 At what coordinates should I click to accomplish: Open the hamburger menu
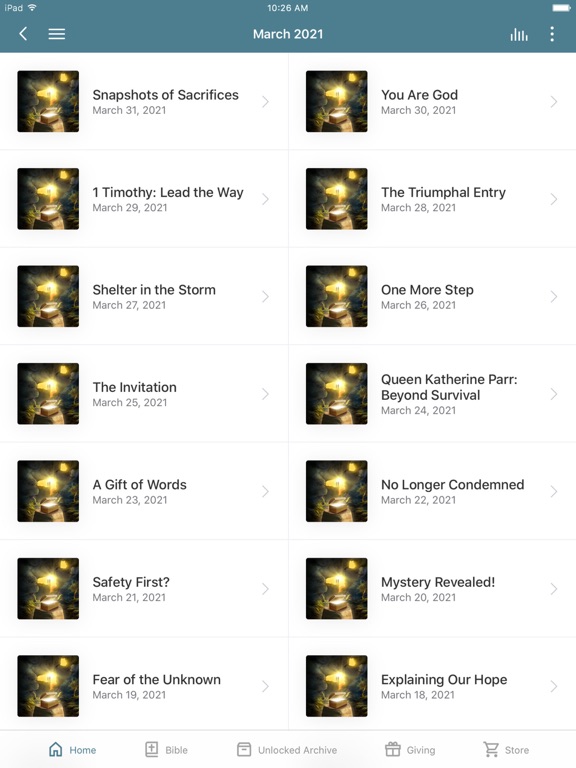tap(57, 34)
